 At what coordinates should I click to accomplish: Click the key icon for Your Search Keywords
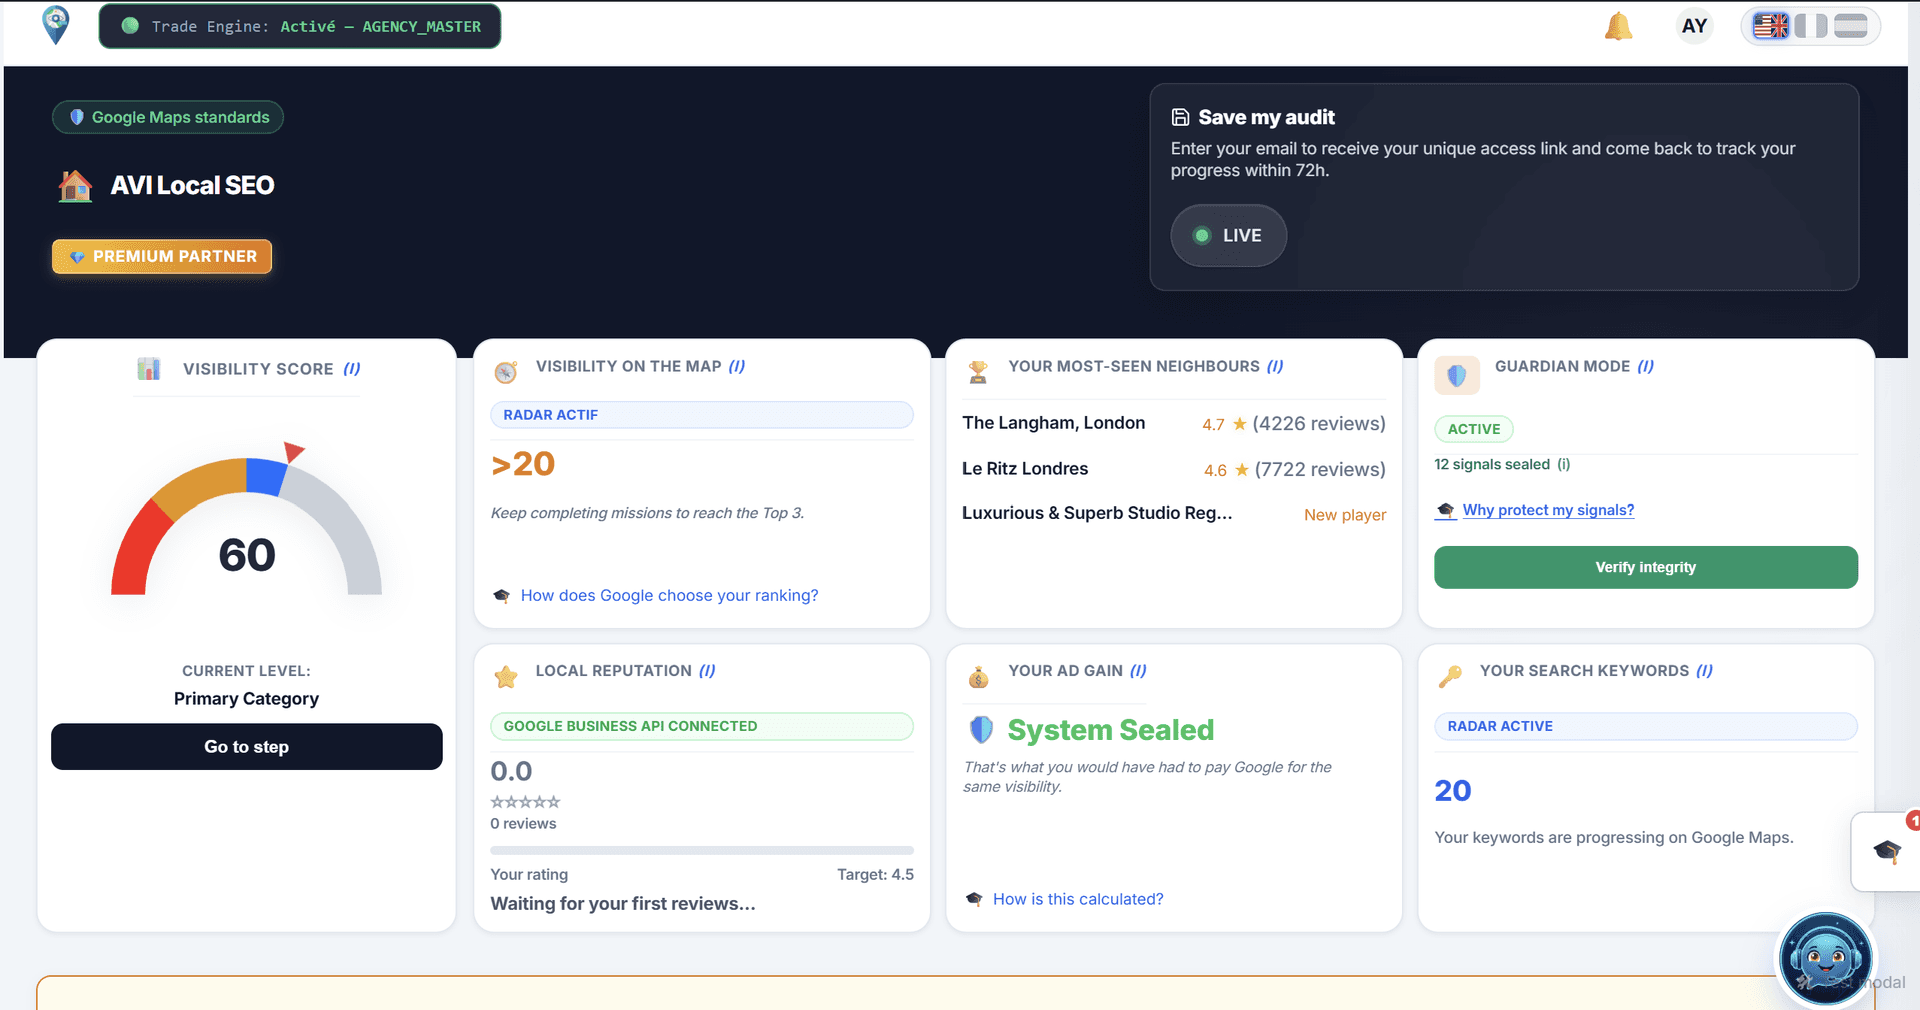1450,677
